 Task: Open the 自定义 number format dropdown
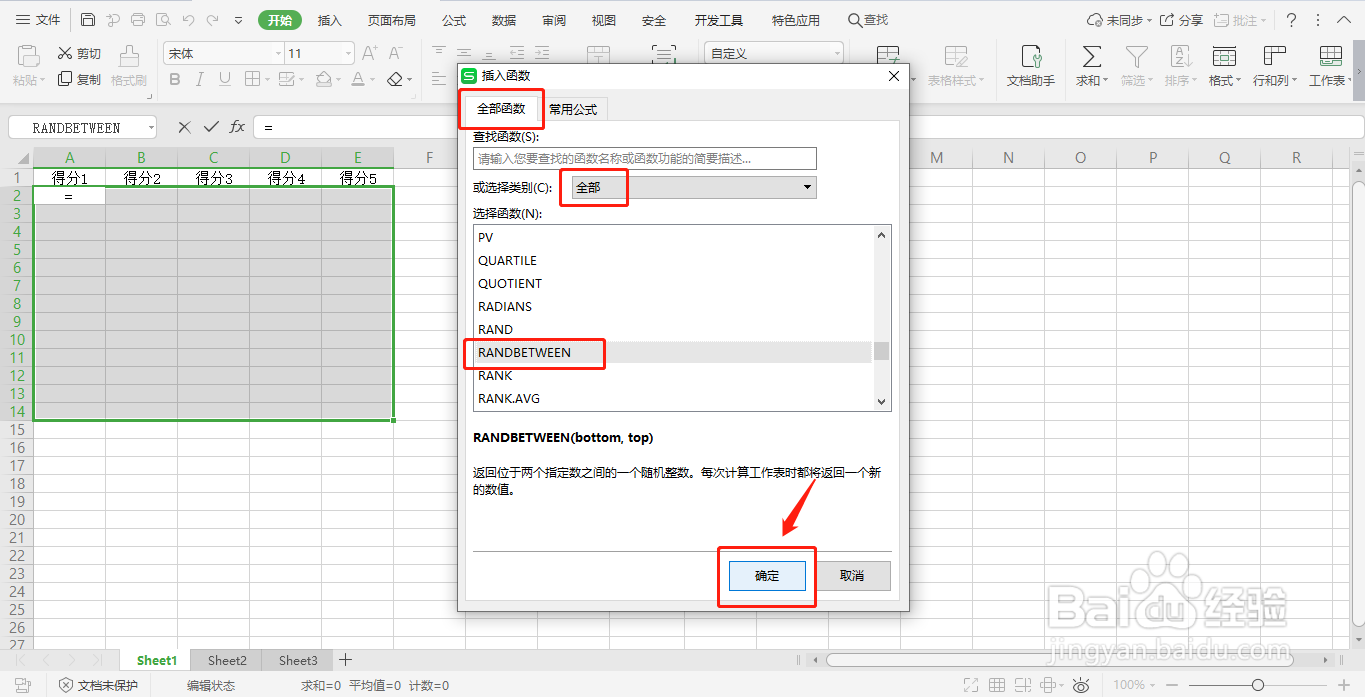pos(836,51)
